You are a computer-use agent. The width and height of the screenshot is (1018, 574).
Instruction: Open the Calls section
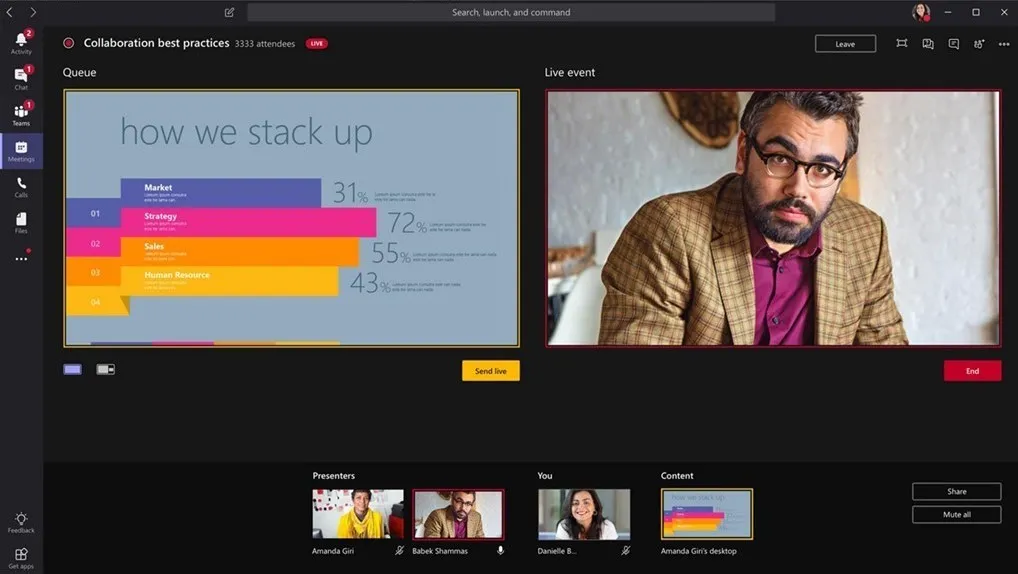[x=21, y=187]
